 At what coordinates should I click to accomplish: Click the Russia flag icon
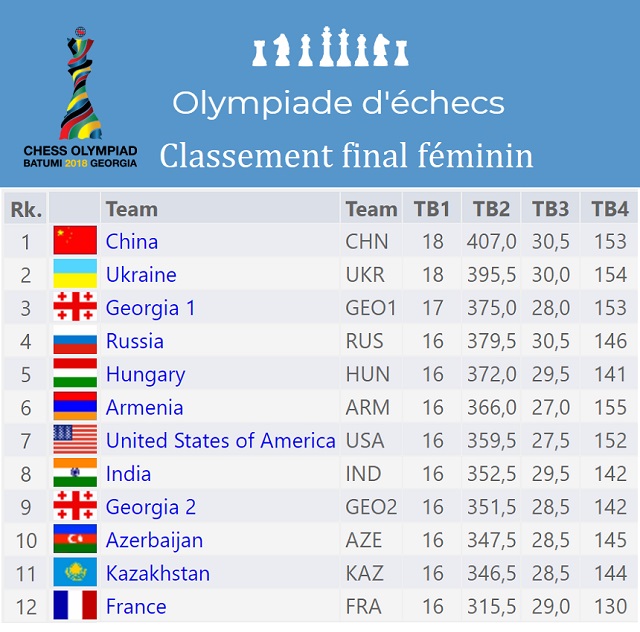75,341
